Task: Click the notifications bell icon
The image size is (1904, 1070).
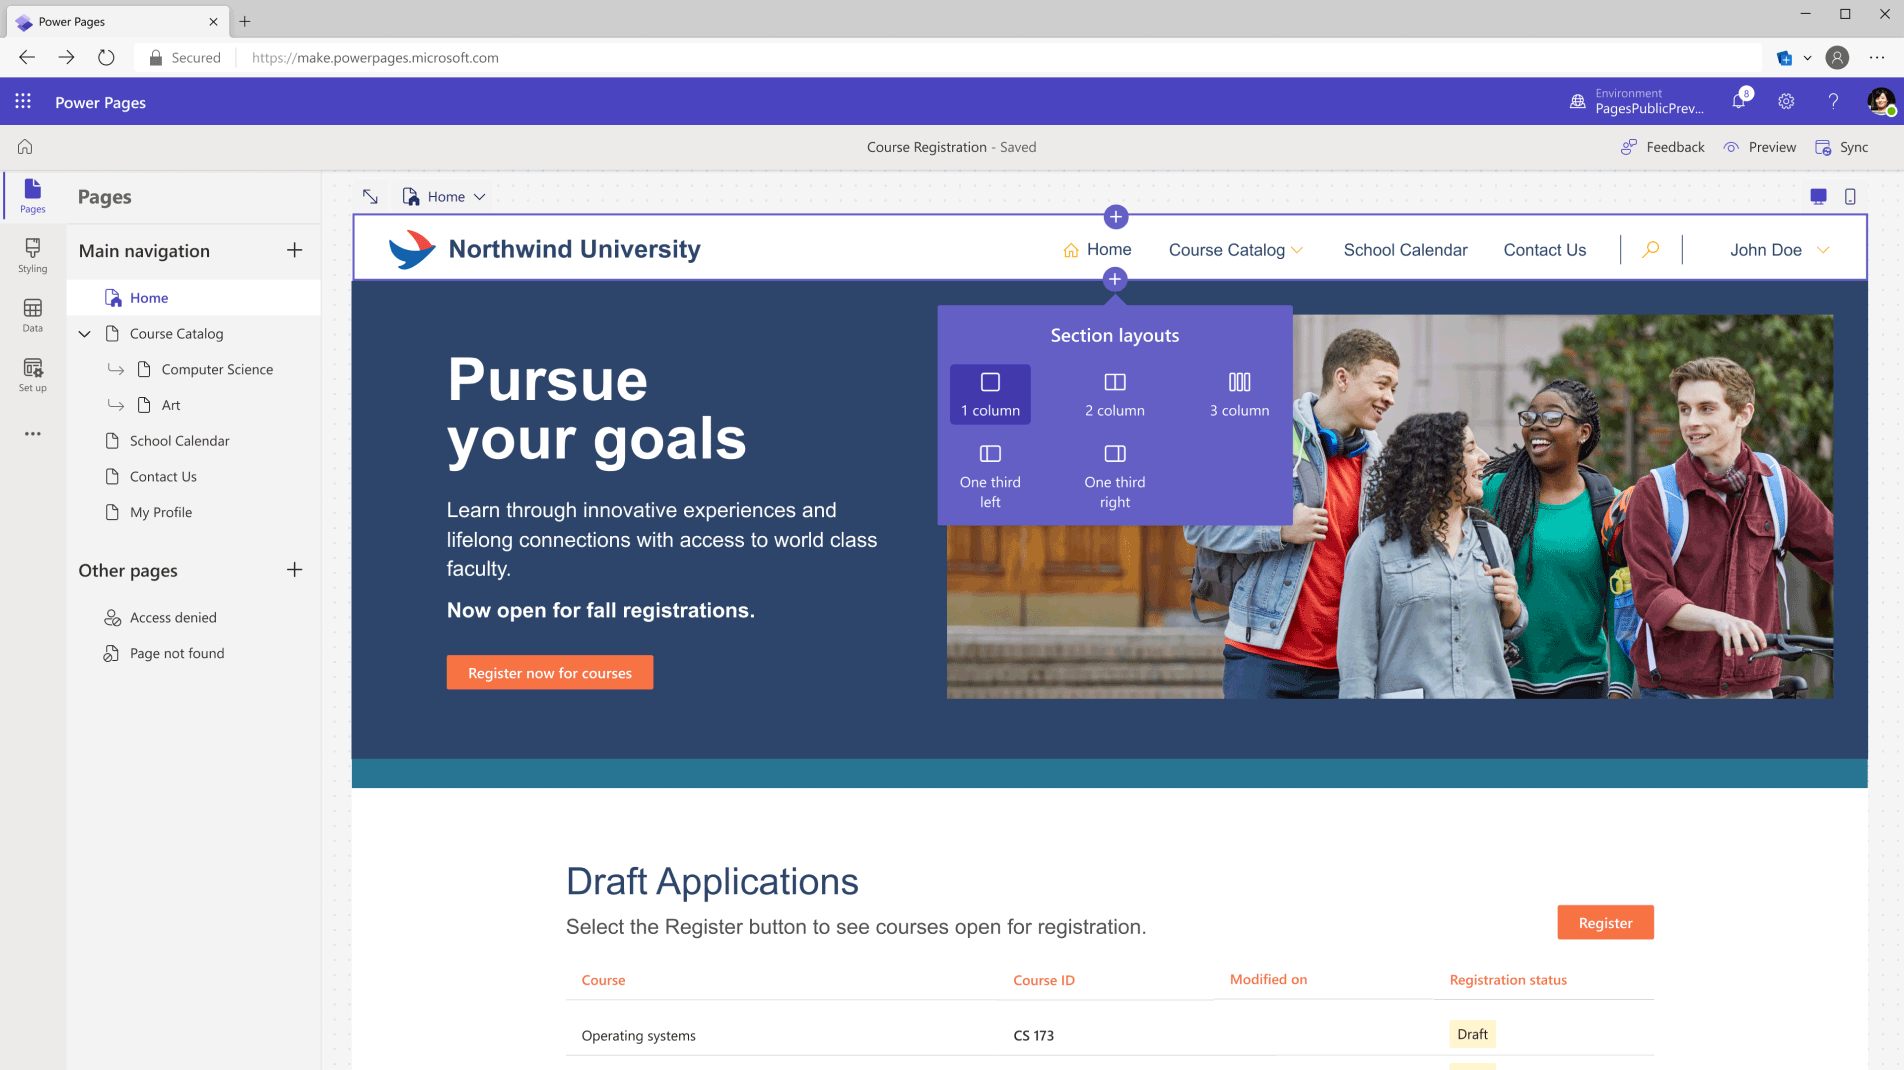Action: pos(1740,101)
